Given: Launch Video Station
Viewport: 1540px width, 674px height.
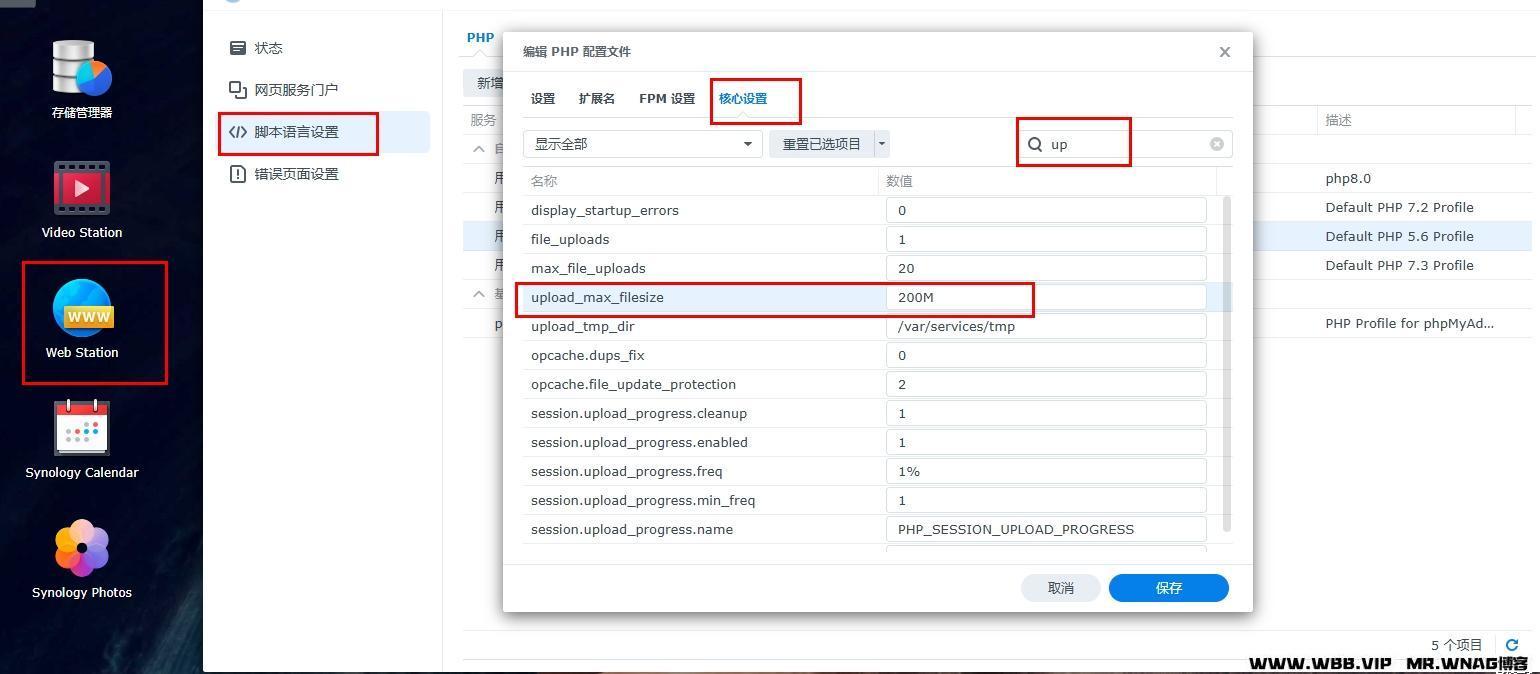Looking at the screenshot, I should (82, 200).
